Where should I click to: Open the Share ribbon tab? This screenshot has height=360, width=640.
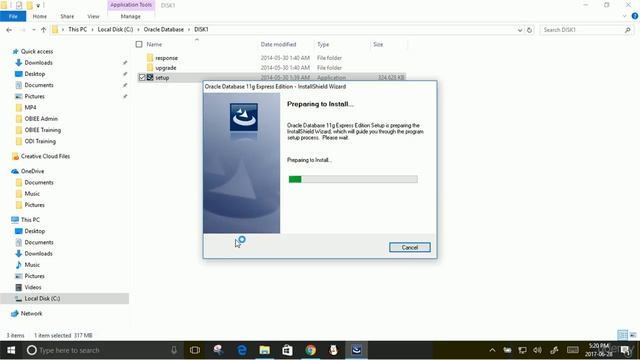(x=67, y=16)
